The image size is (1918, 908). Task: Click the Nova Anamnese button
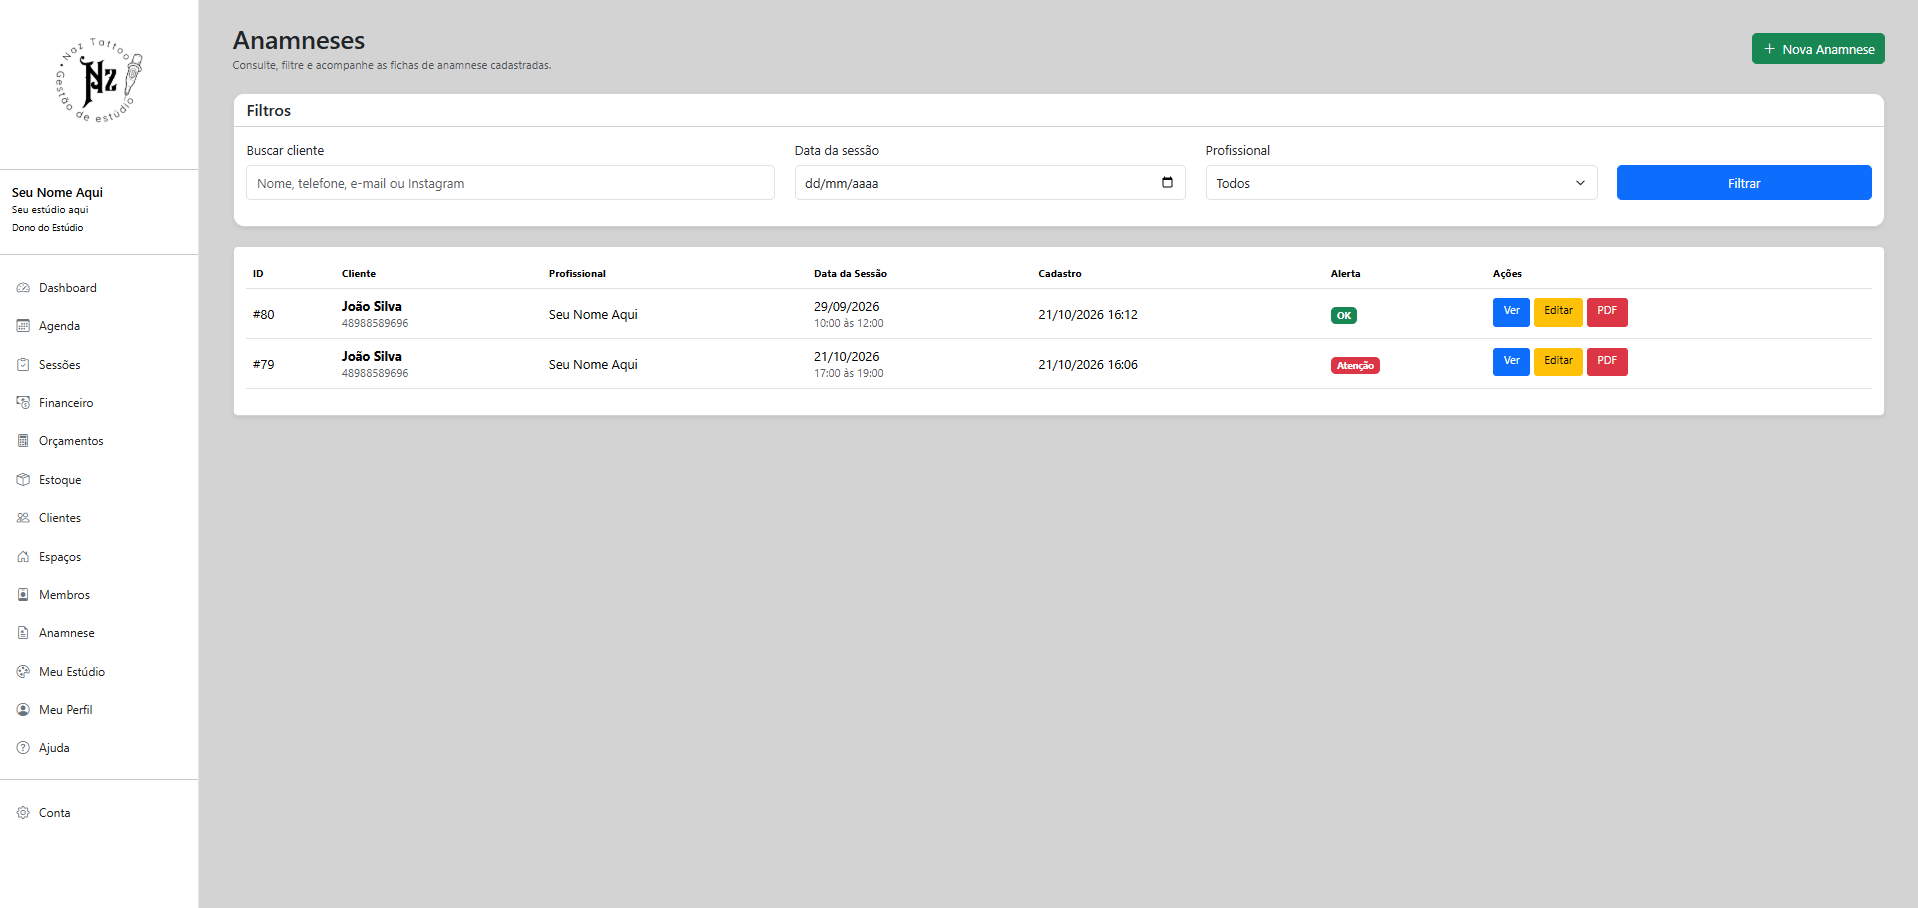[1818, 49]
